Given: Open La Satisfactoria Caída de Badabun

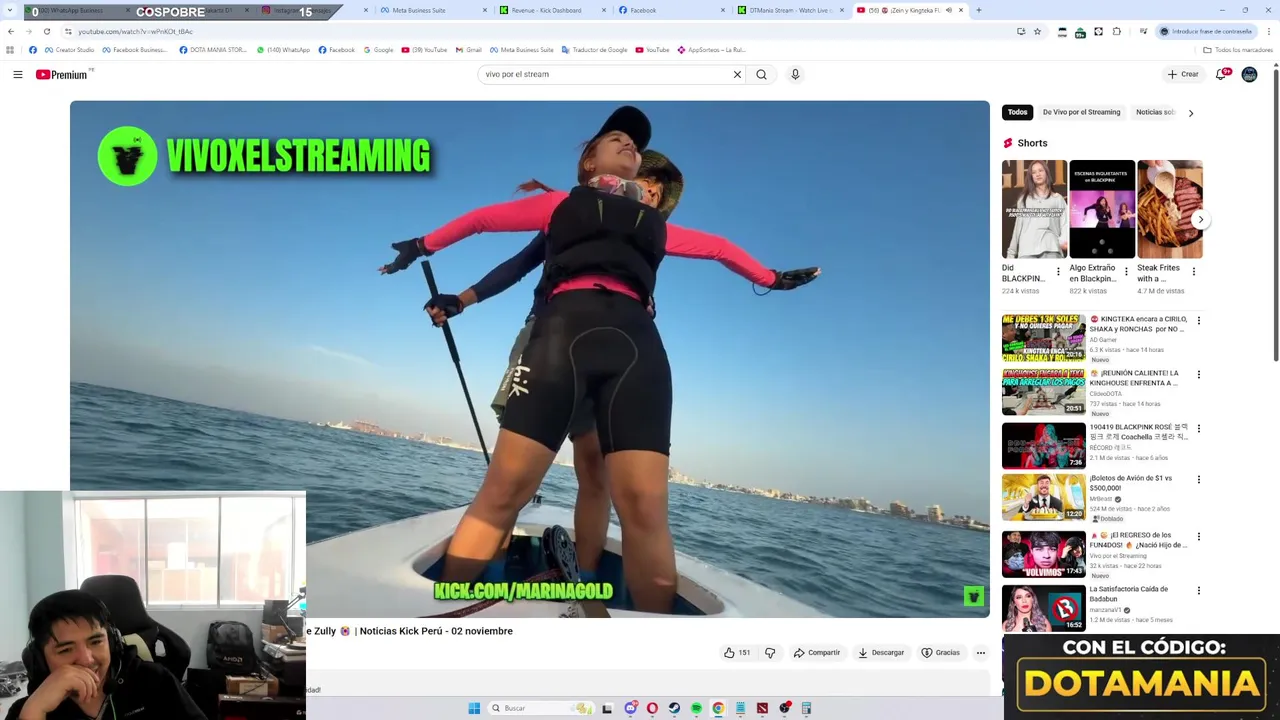Looking at the screenshot, I should [1044, 608].
